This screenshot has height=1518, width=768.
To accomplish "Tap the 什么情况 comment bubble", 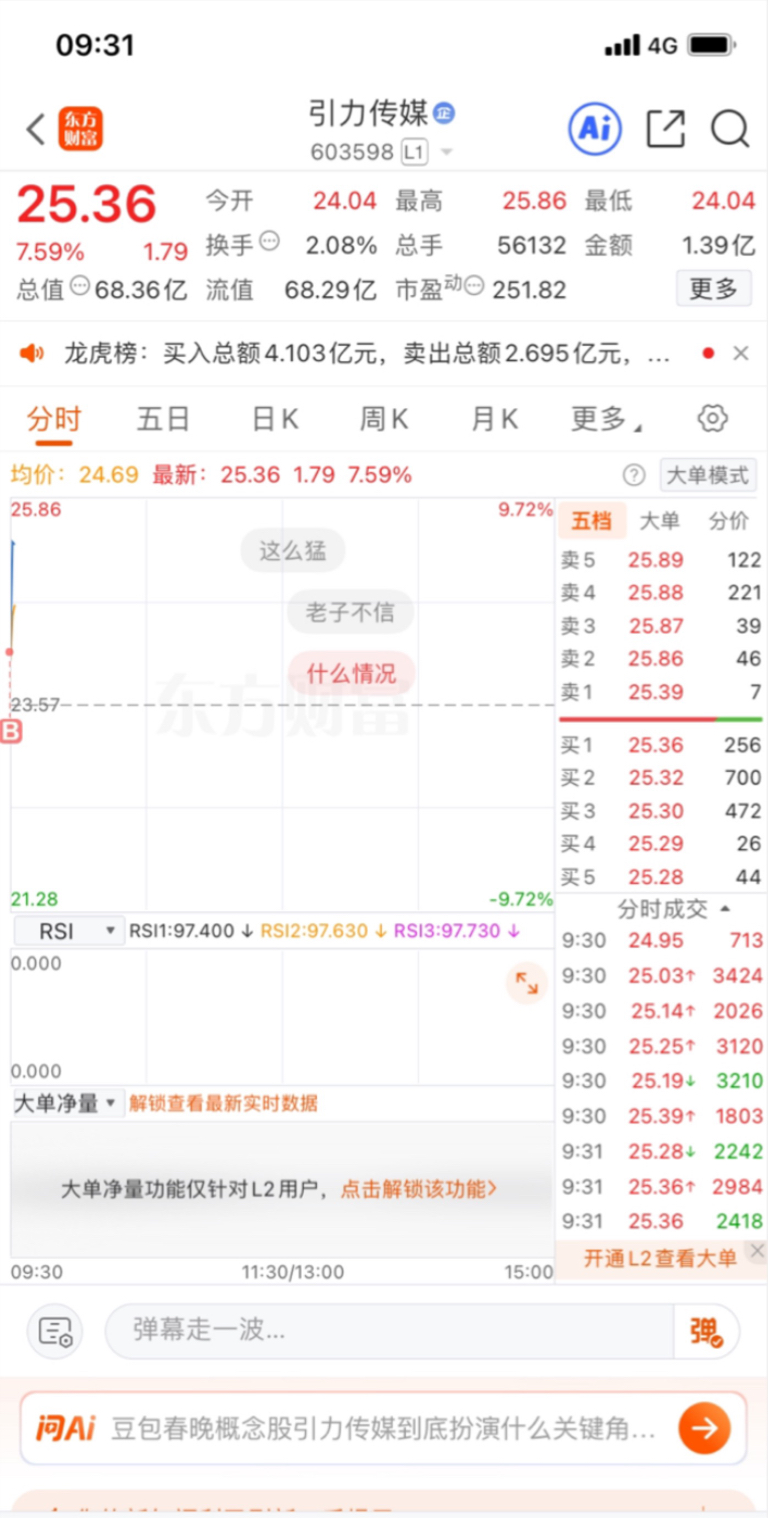I will 351,673.
